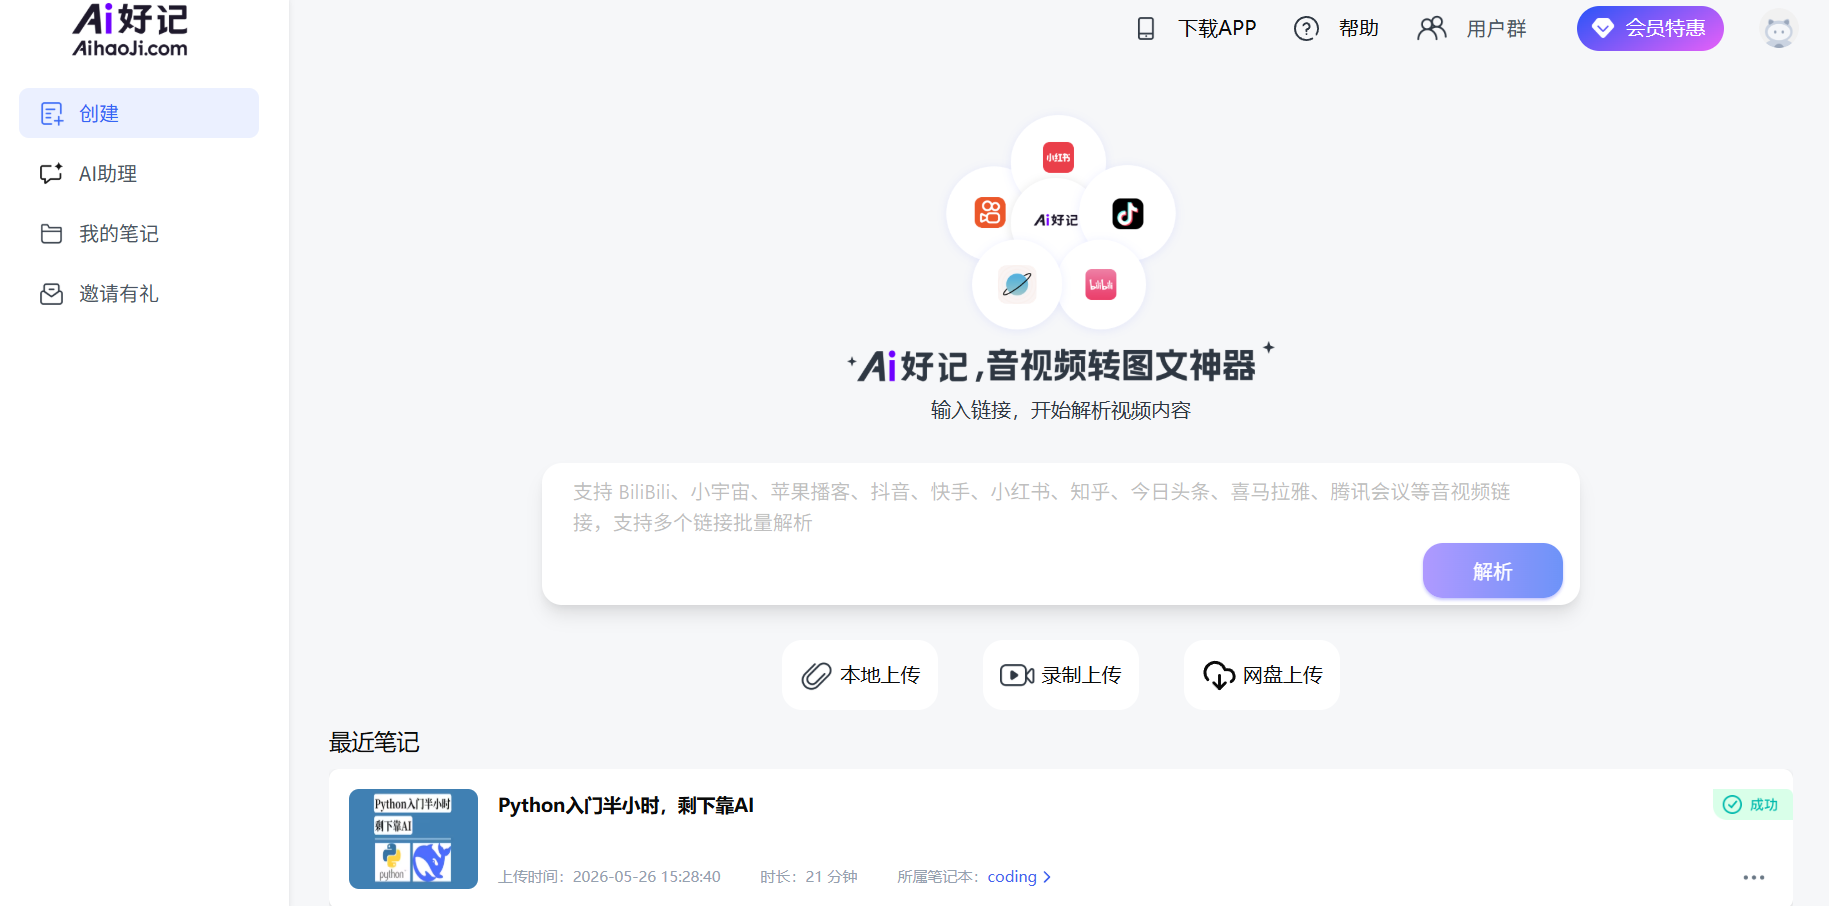The width and height of the screenshot is (1829, 906).
Task: Click the paperclip icon in 本地上传
Action: [816, 676]
